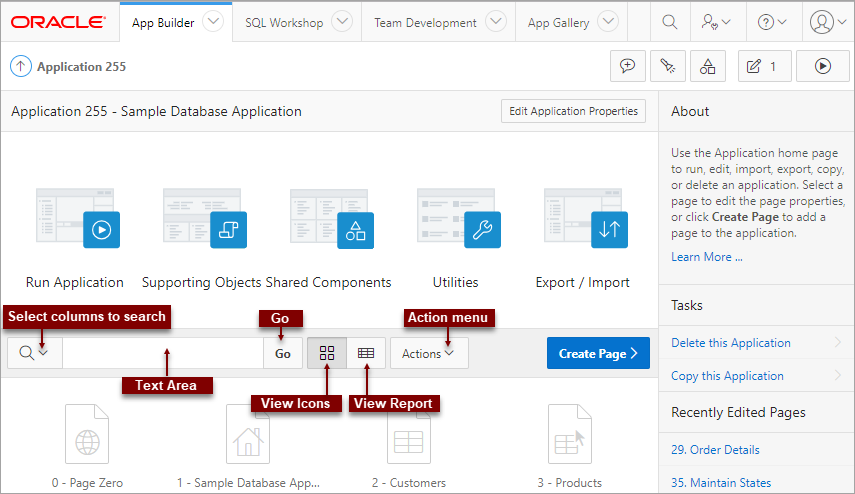Open the Help menu icon

click(x=772, y=22)
